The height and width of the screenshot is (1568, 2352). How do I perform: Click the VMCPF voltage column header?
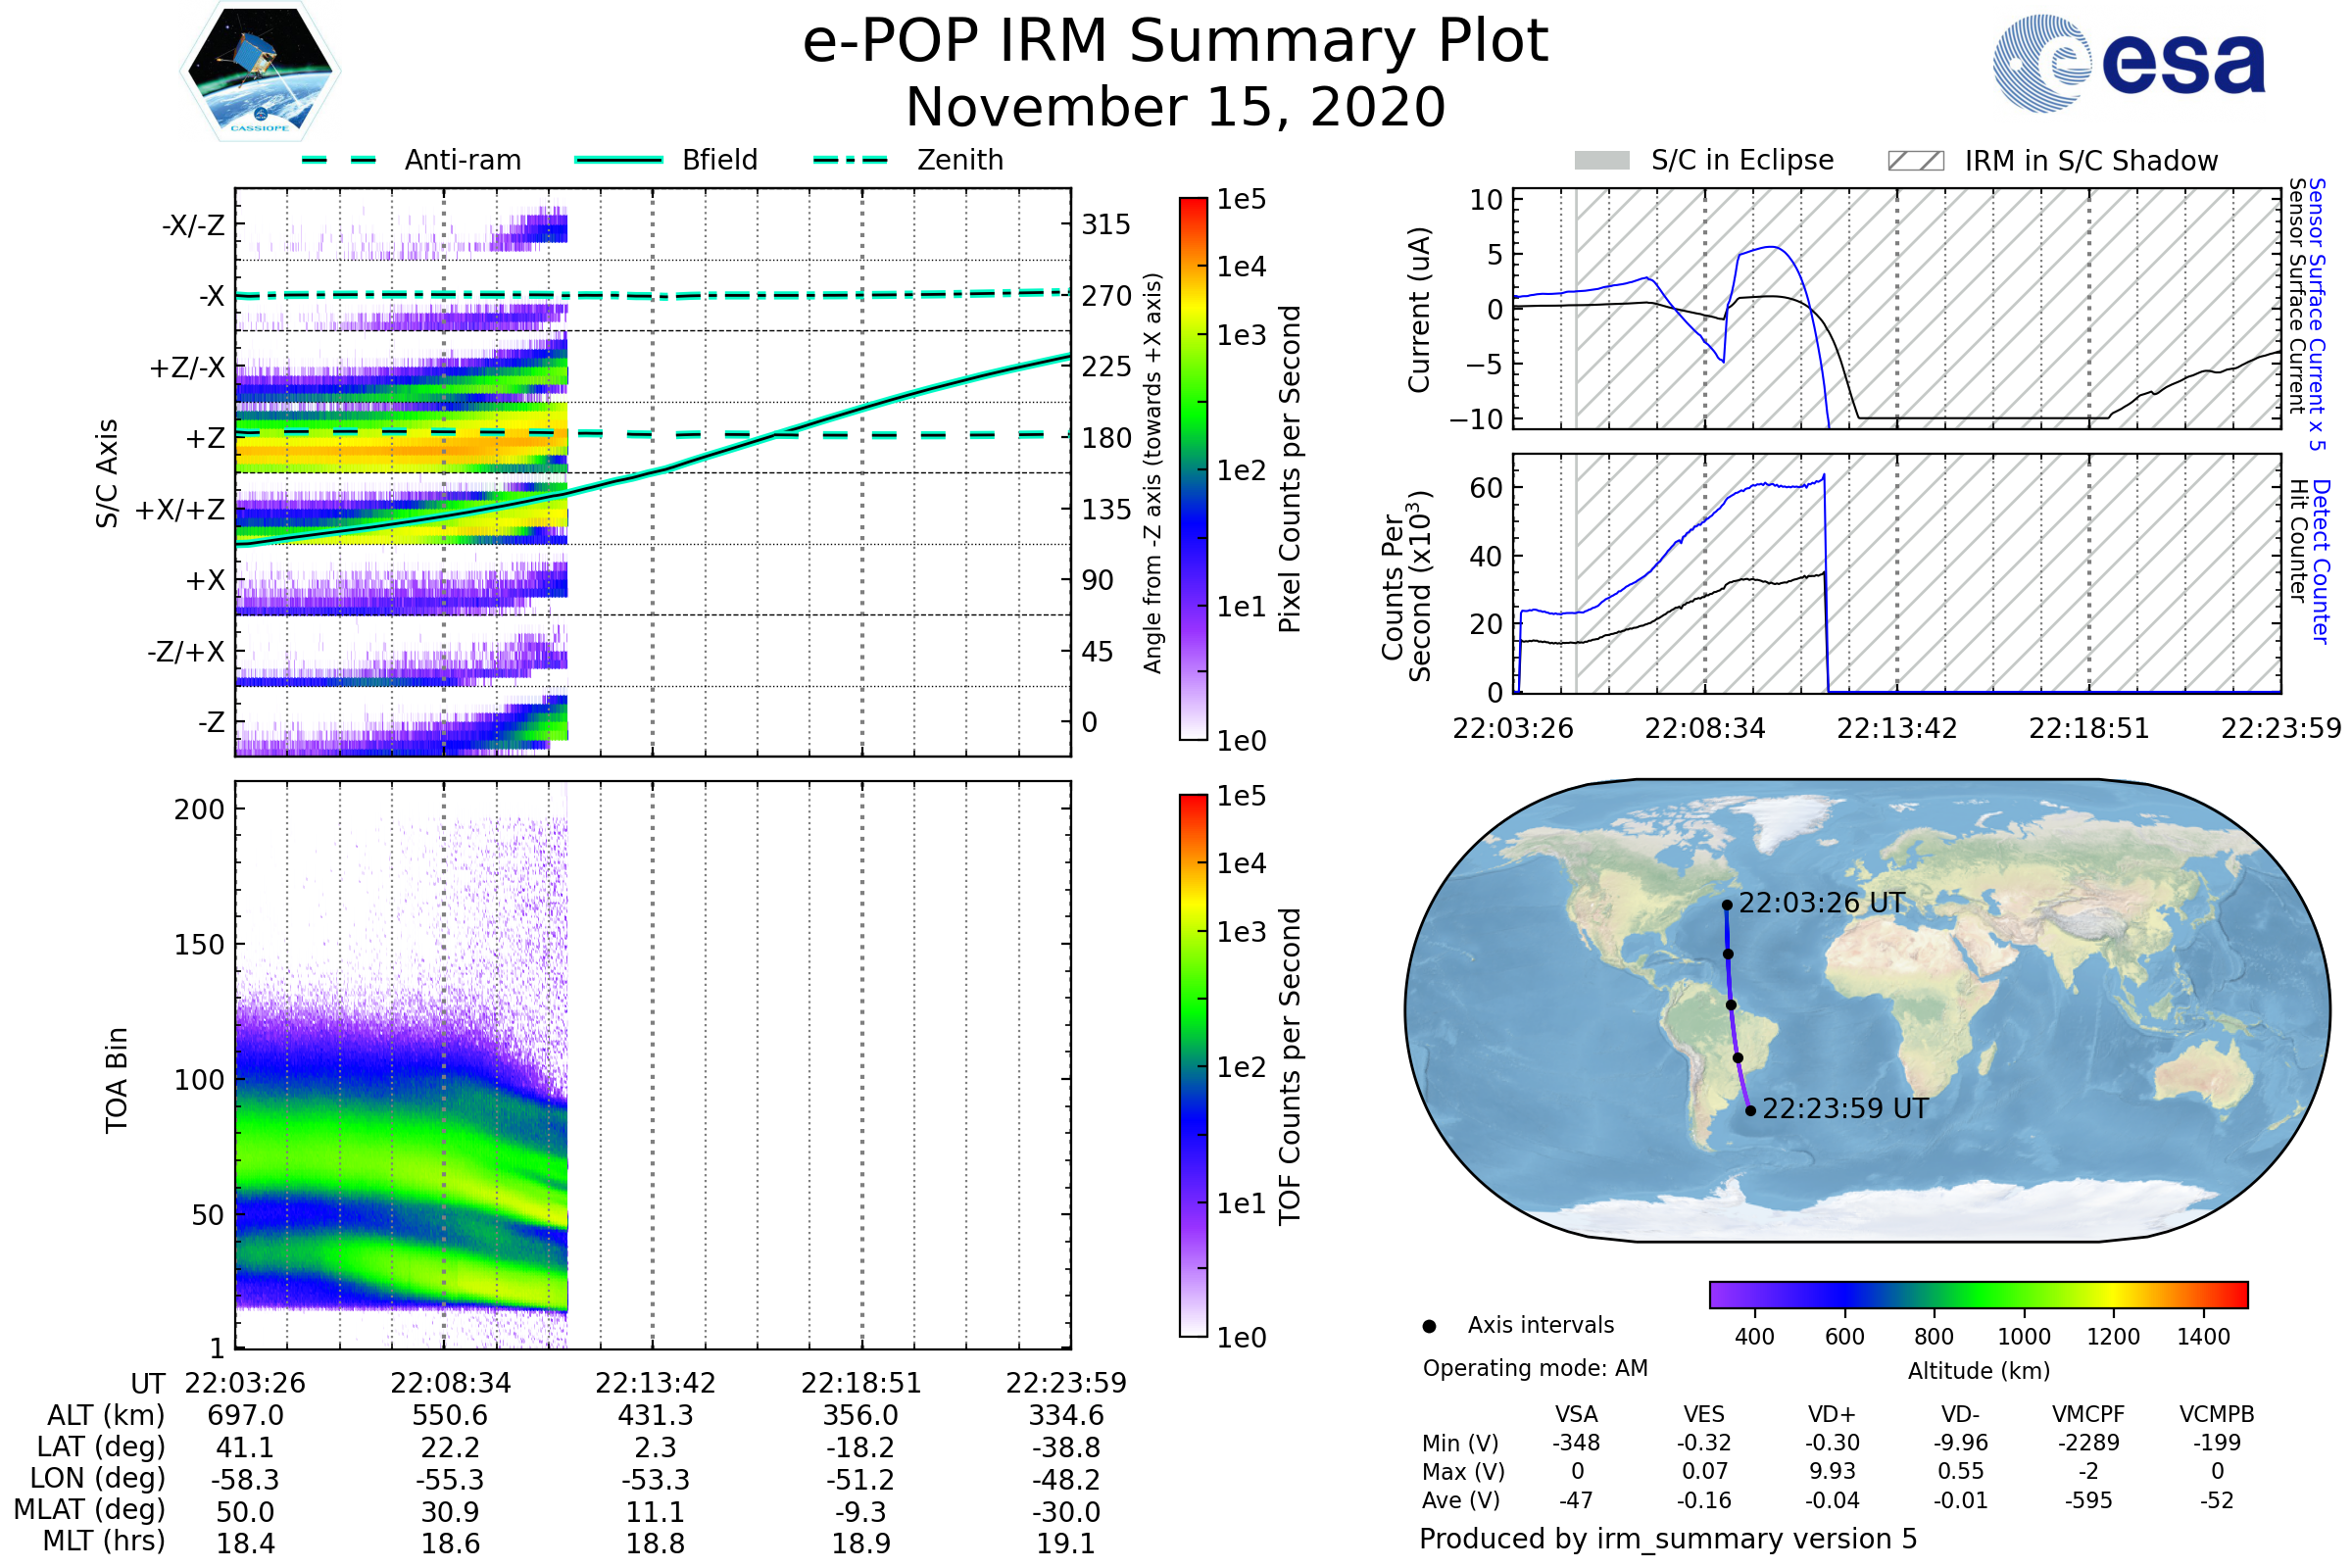2088,1415
